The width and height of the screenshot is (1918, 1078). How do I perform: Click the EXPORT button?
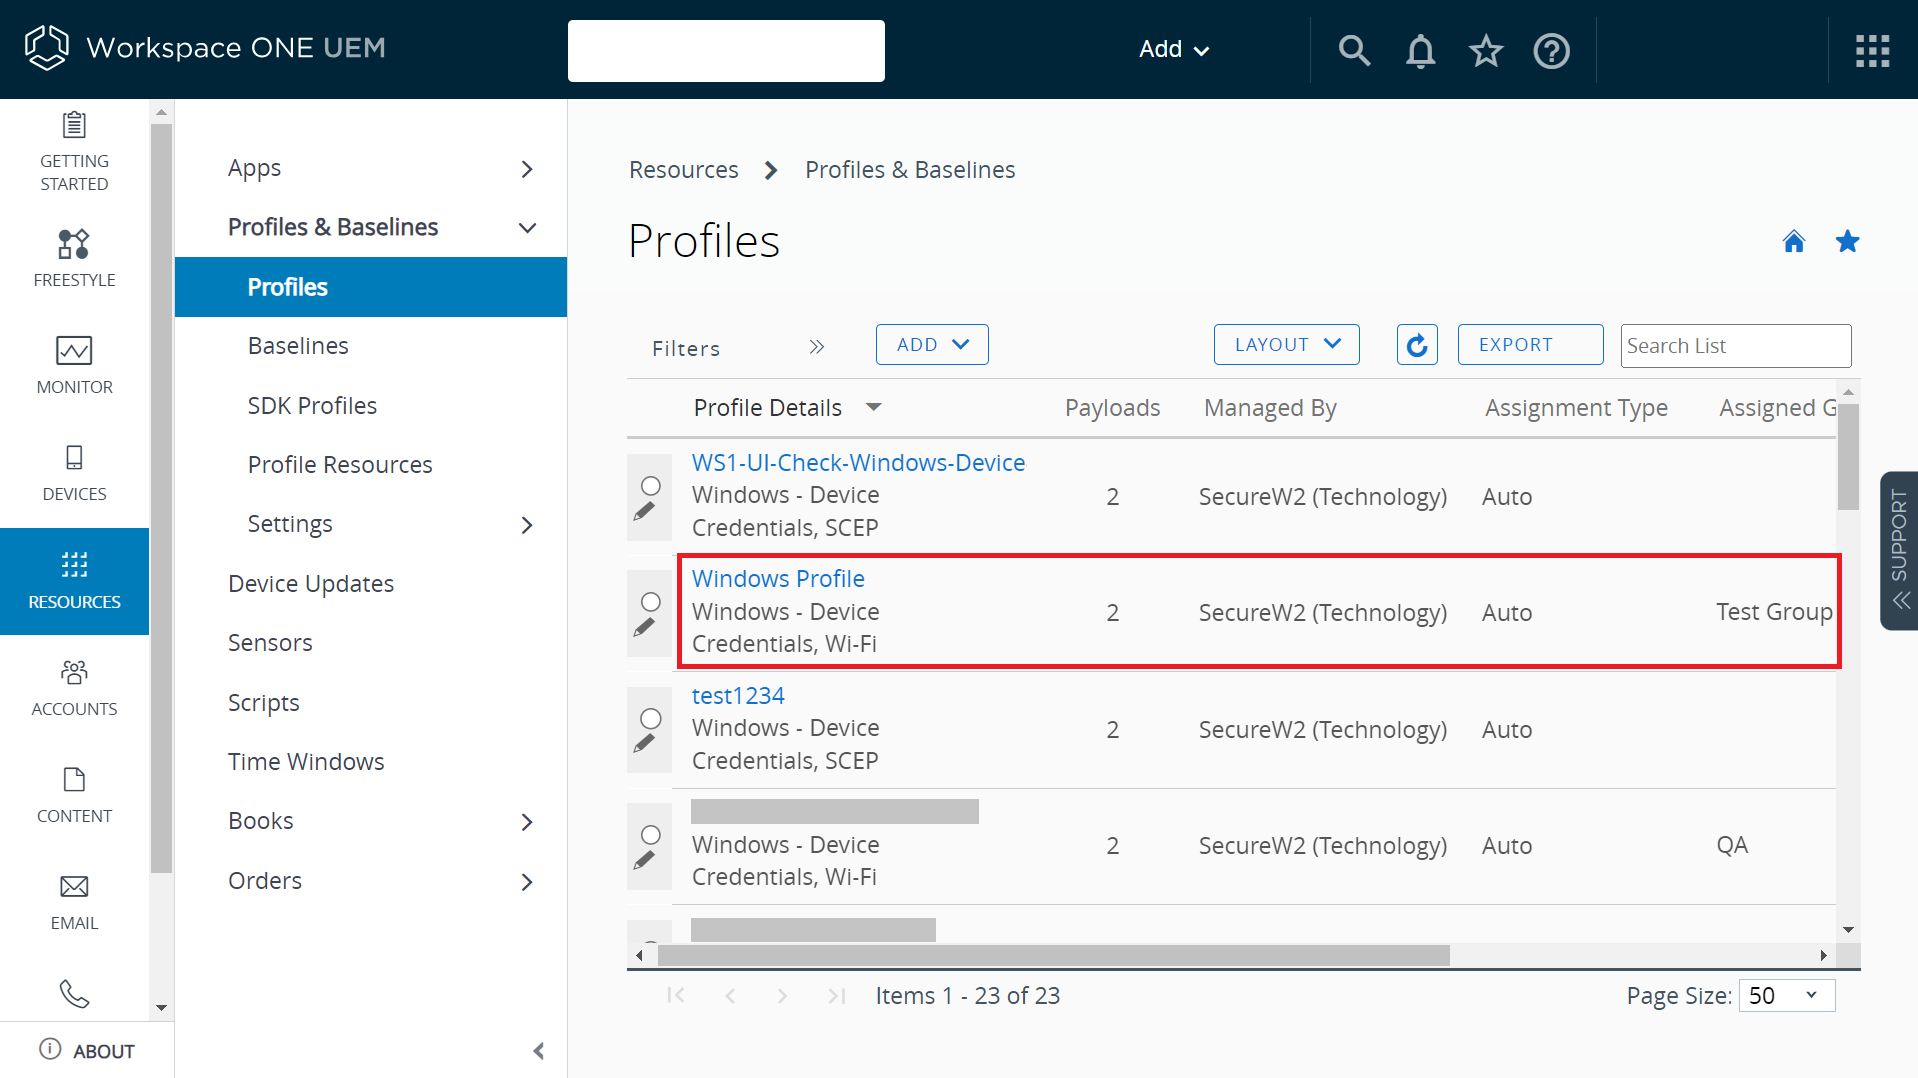point(1530,345)
